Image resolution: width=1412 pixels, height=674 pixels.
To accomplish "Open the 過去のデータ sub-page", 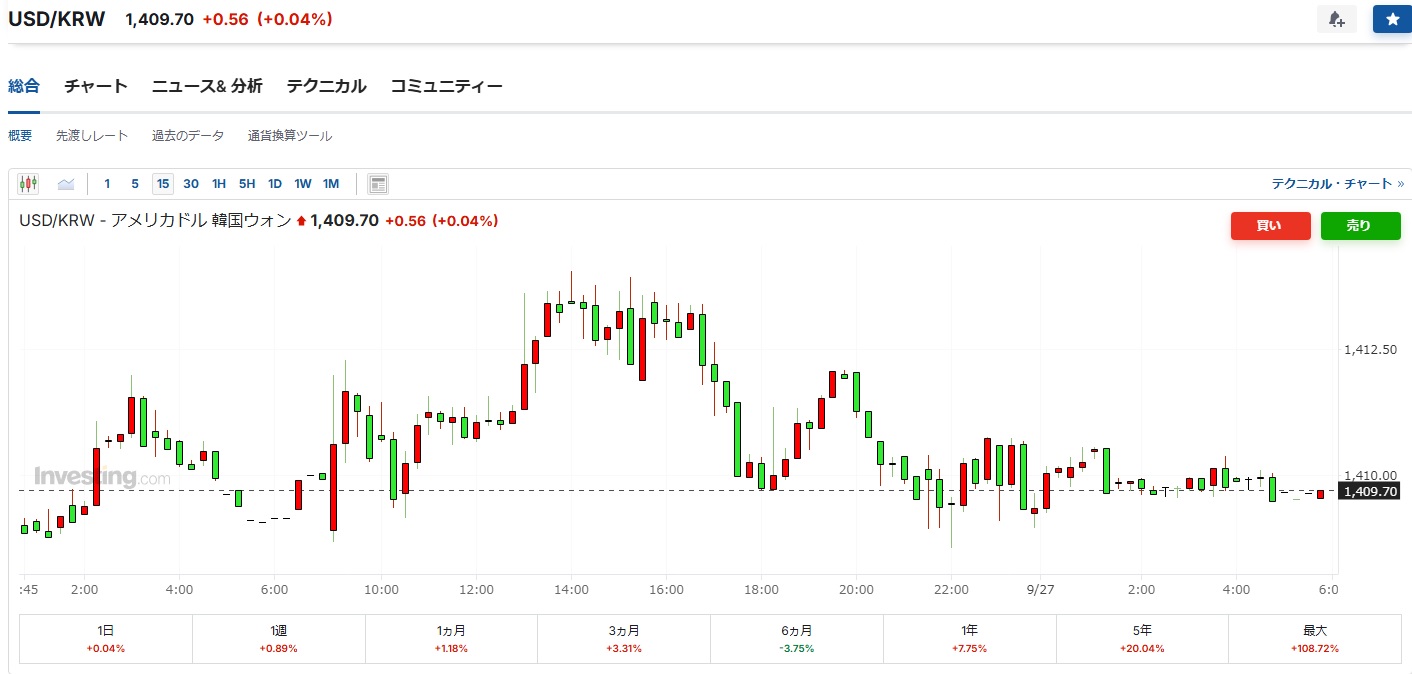I will 188,136.
